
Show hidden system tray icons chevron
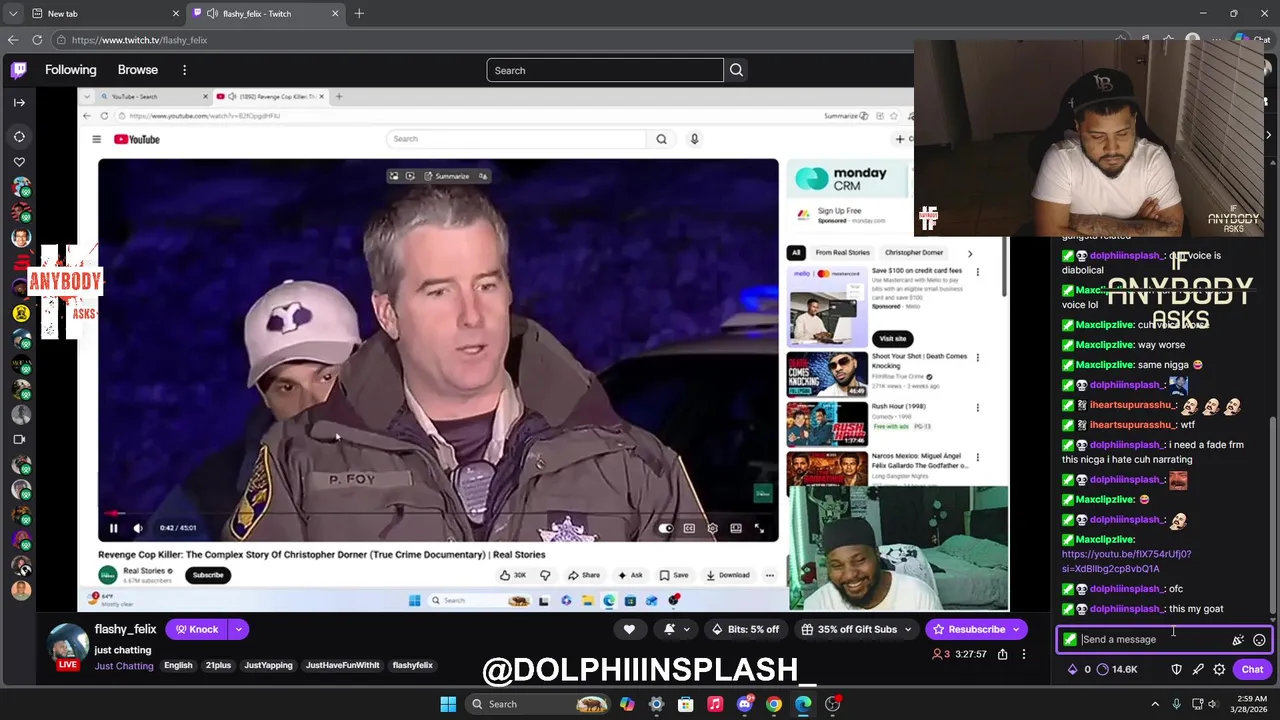[x=1155, y=704]
